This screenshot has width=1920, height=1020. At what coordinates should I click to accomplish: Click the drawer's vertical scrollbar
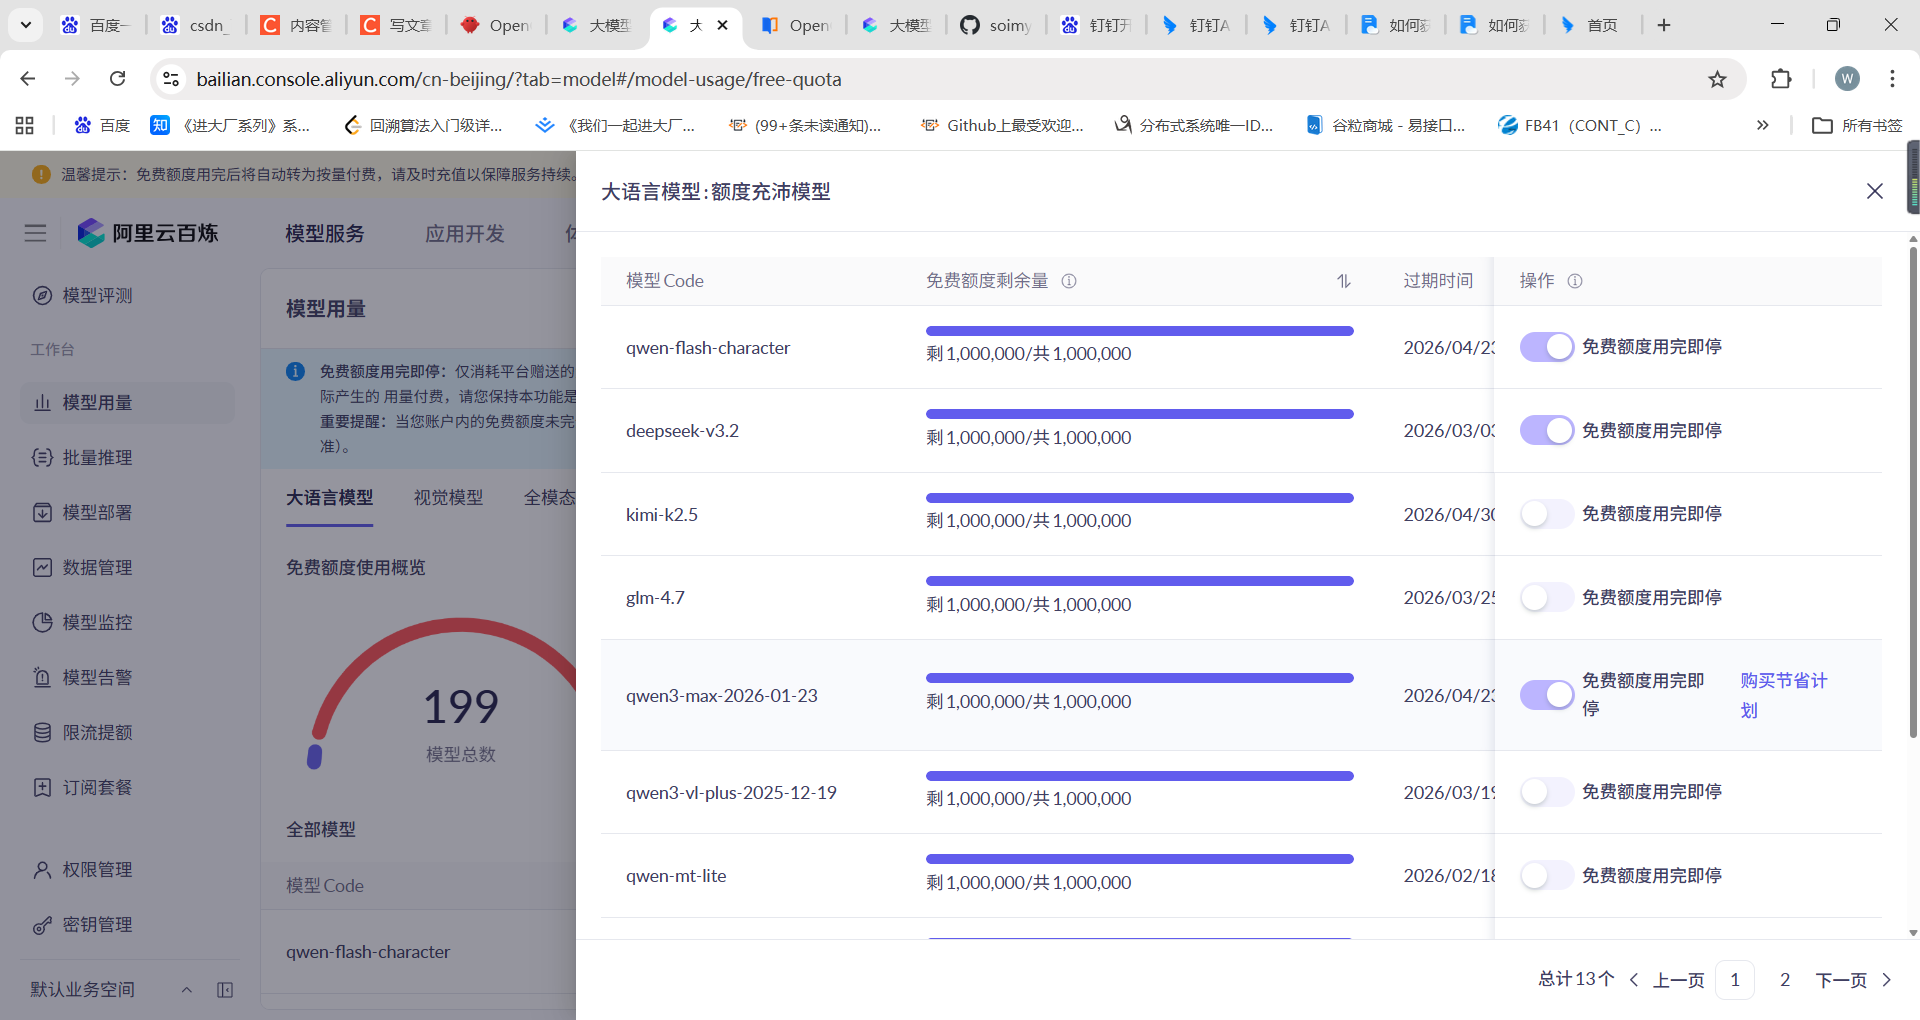pyautogui.click(x=1913, y=490)
